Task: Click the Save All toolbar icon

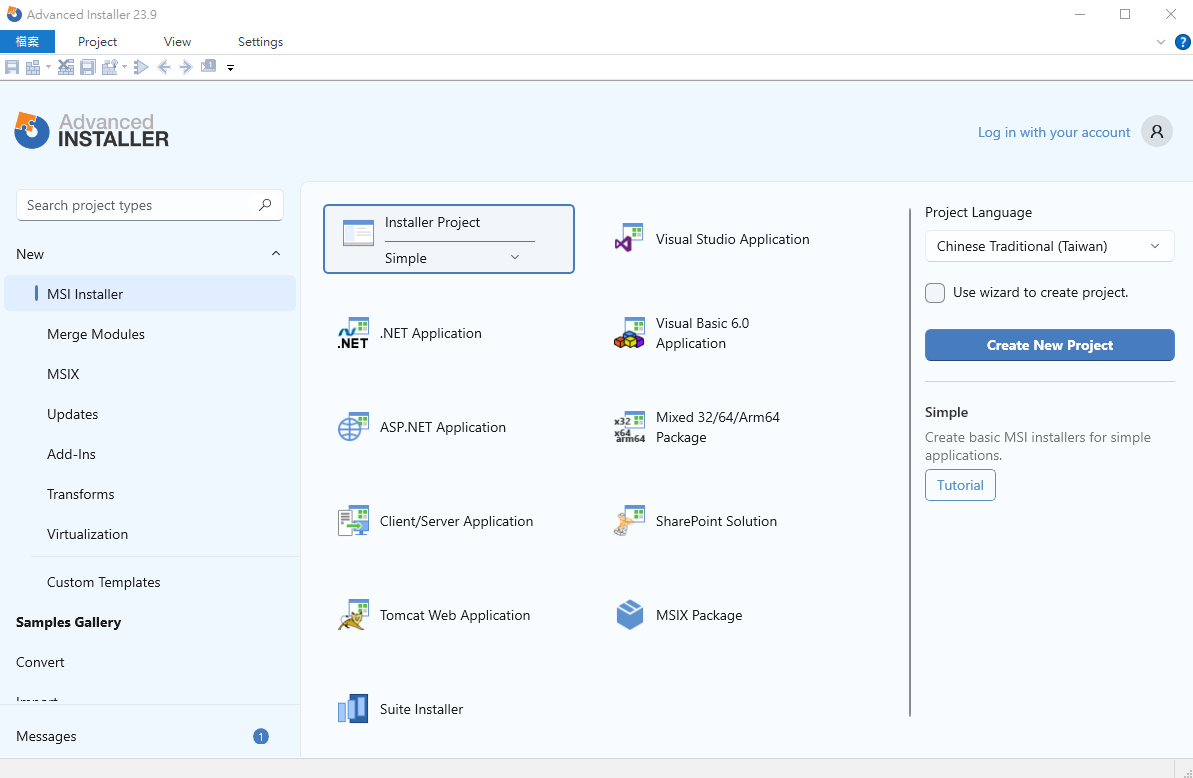Action: (x=87, y=67)
